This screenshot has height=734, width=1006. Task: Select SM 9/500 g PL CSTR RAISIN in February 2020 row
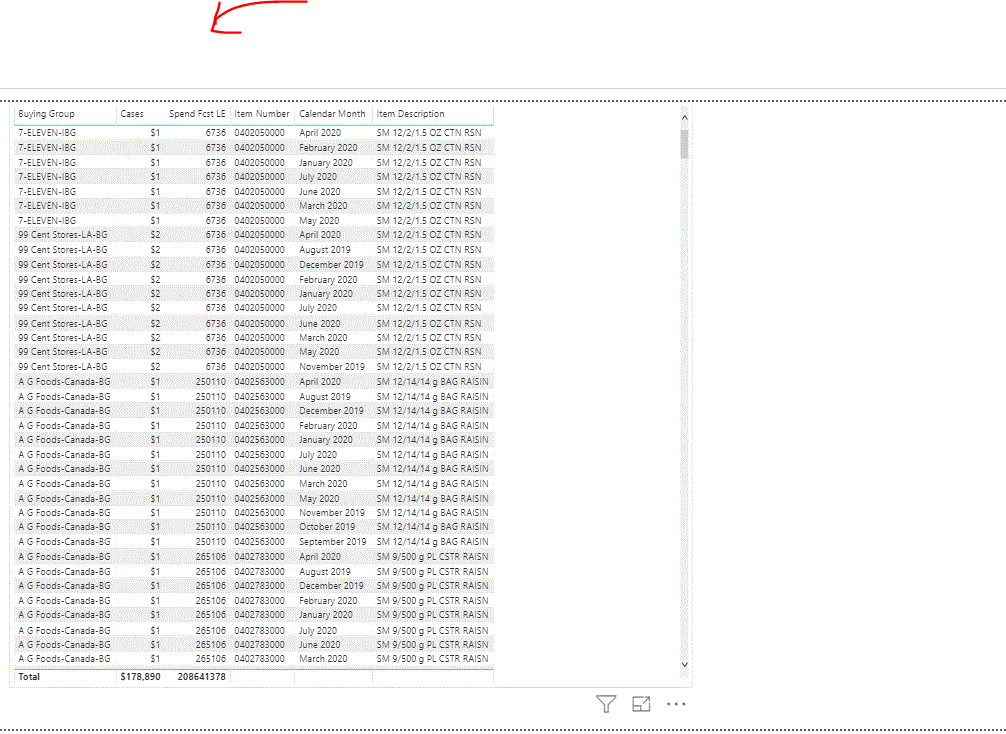[432, 601]
